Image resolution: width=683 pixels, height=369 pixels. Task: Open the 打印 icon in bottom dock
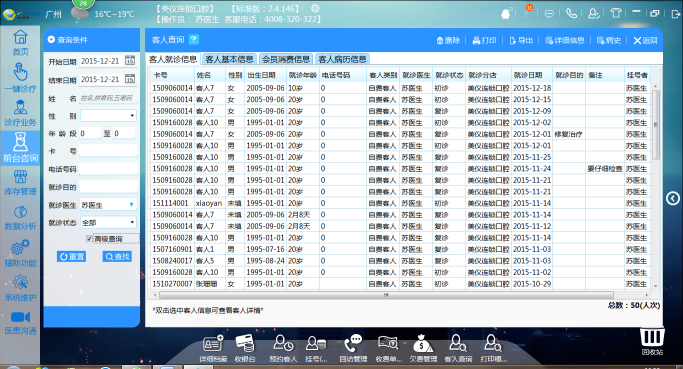pyautogui.click(x=494, y=349)
